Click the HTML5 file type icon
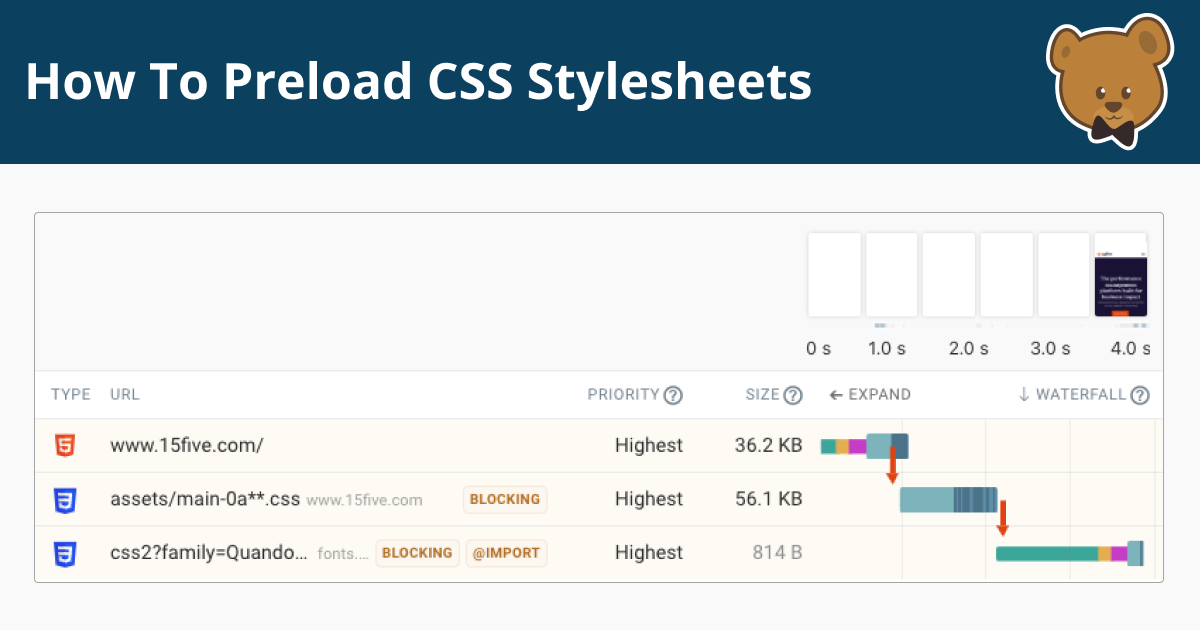 point(65,445)
